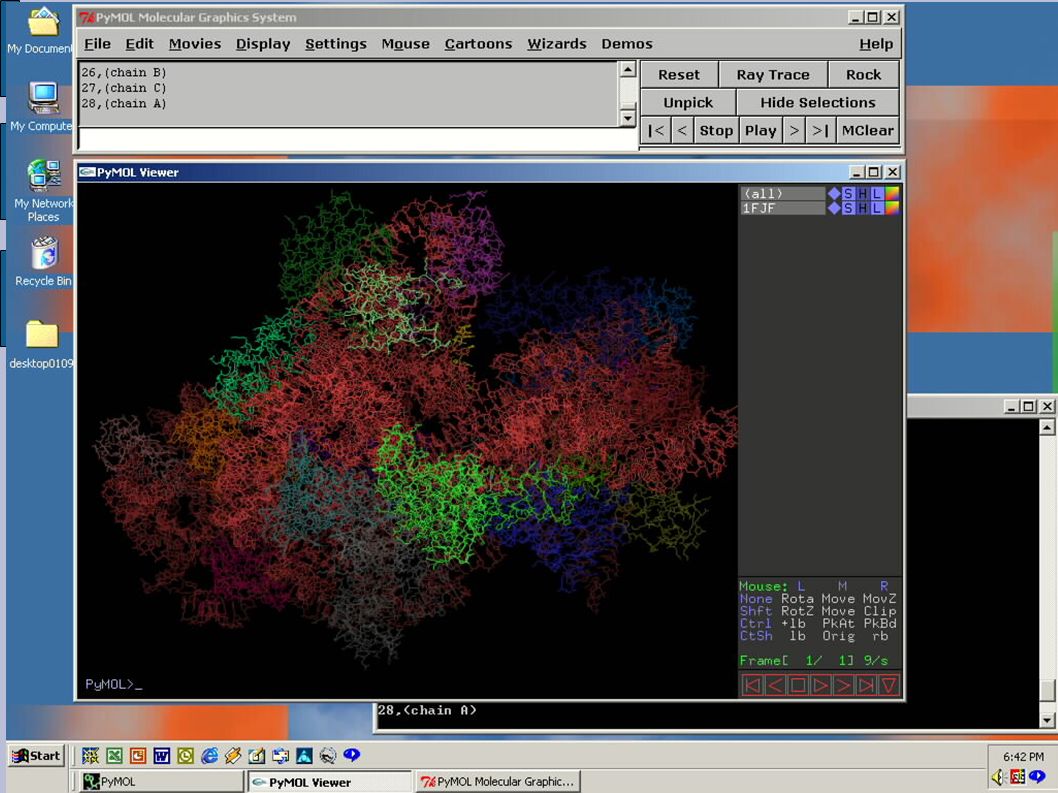The image size is (1058, 793).
Task: Rewind movie with the |< button
Action: [x=655, y=130]
